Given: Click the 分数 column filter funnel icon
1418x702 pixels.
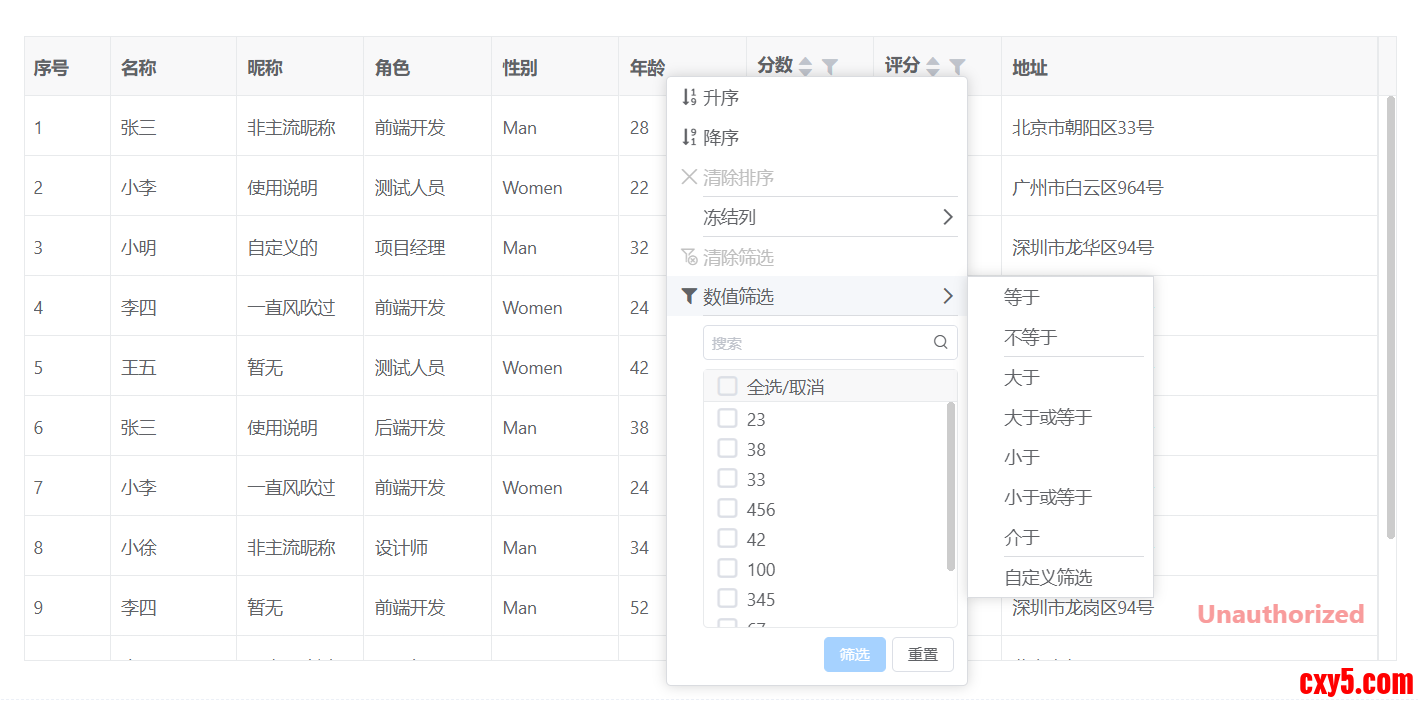Looking at the screenshot, I should [x=829, y=67].
